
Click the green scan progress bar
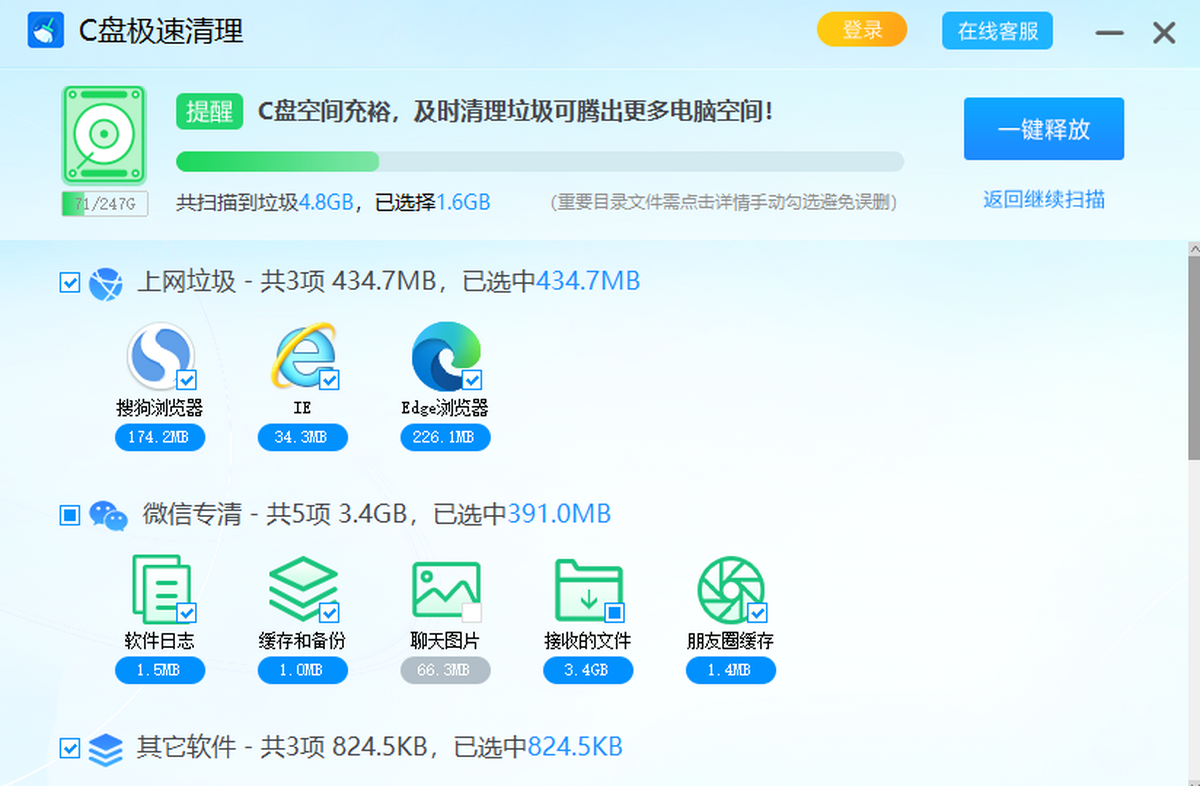540,161
